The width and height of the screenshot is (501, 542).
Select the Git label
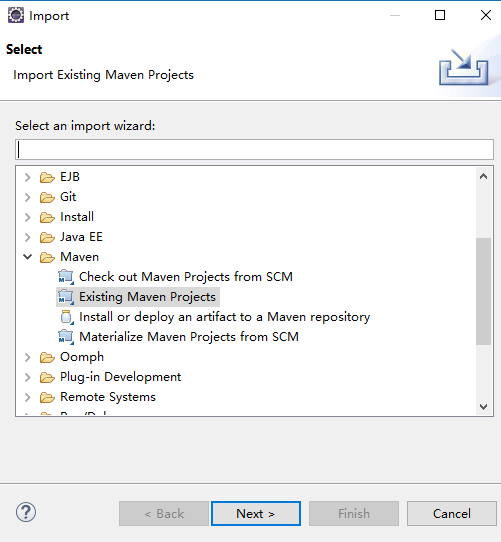(x=68, y=197)
